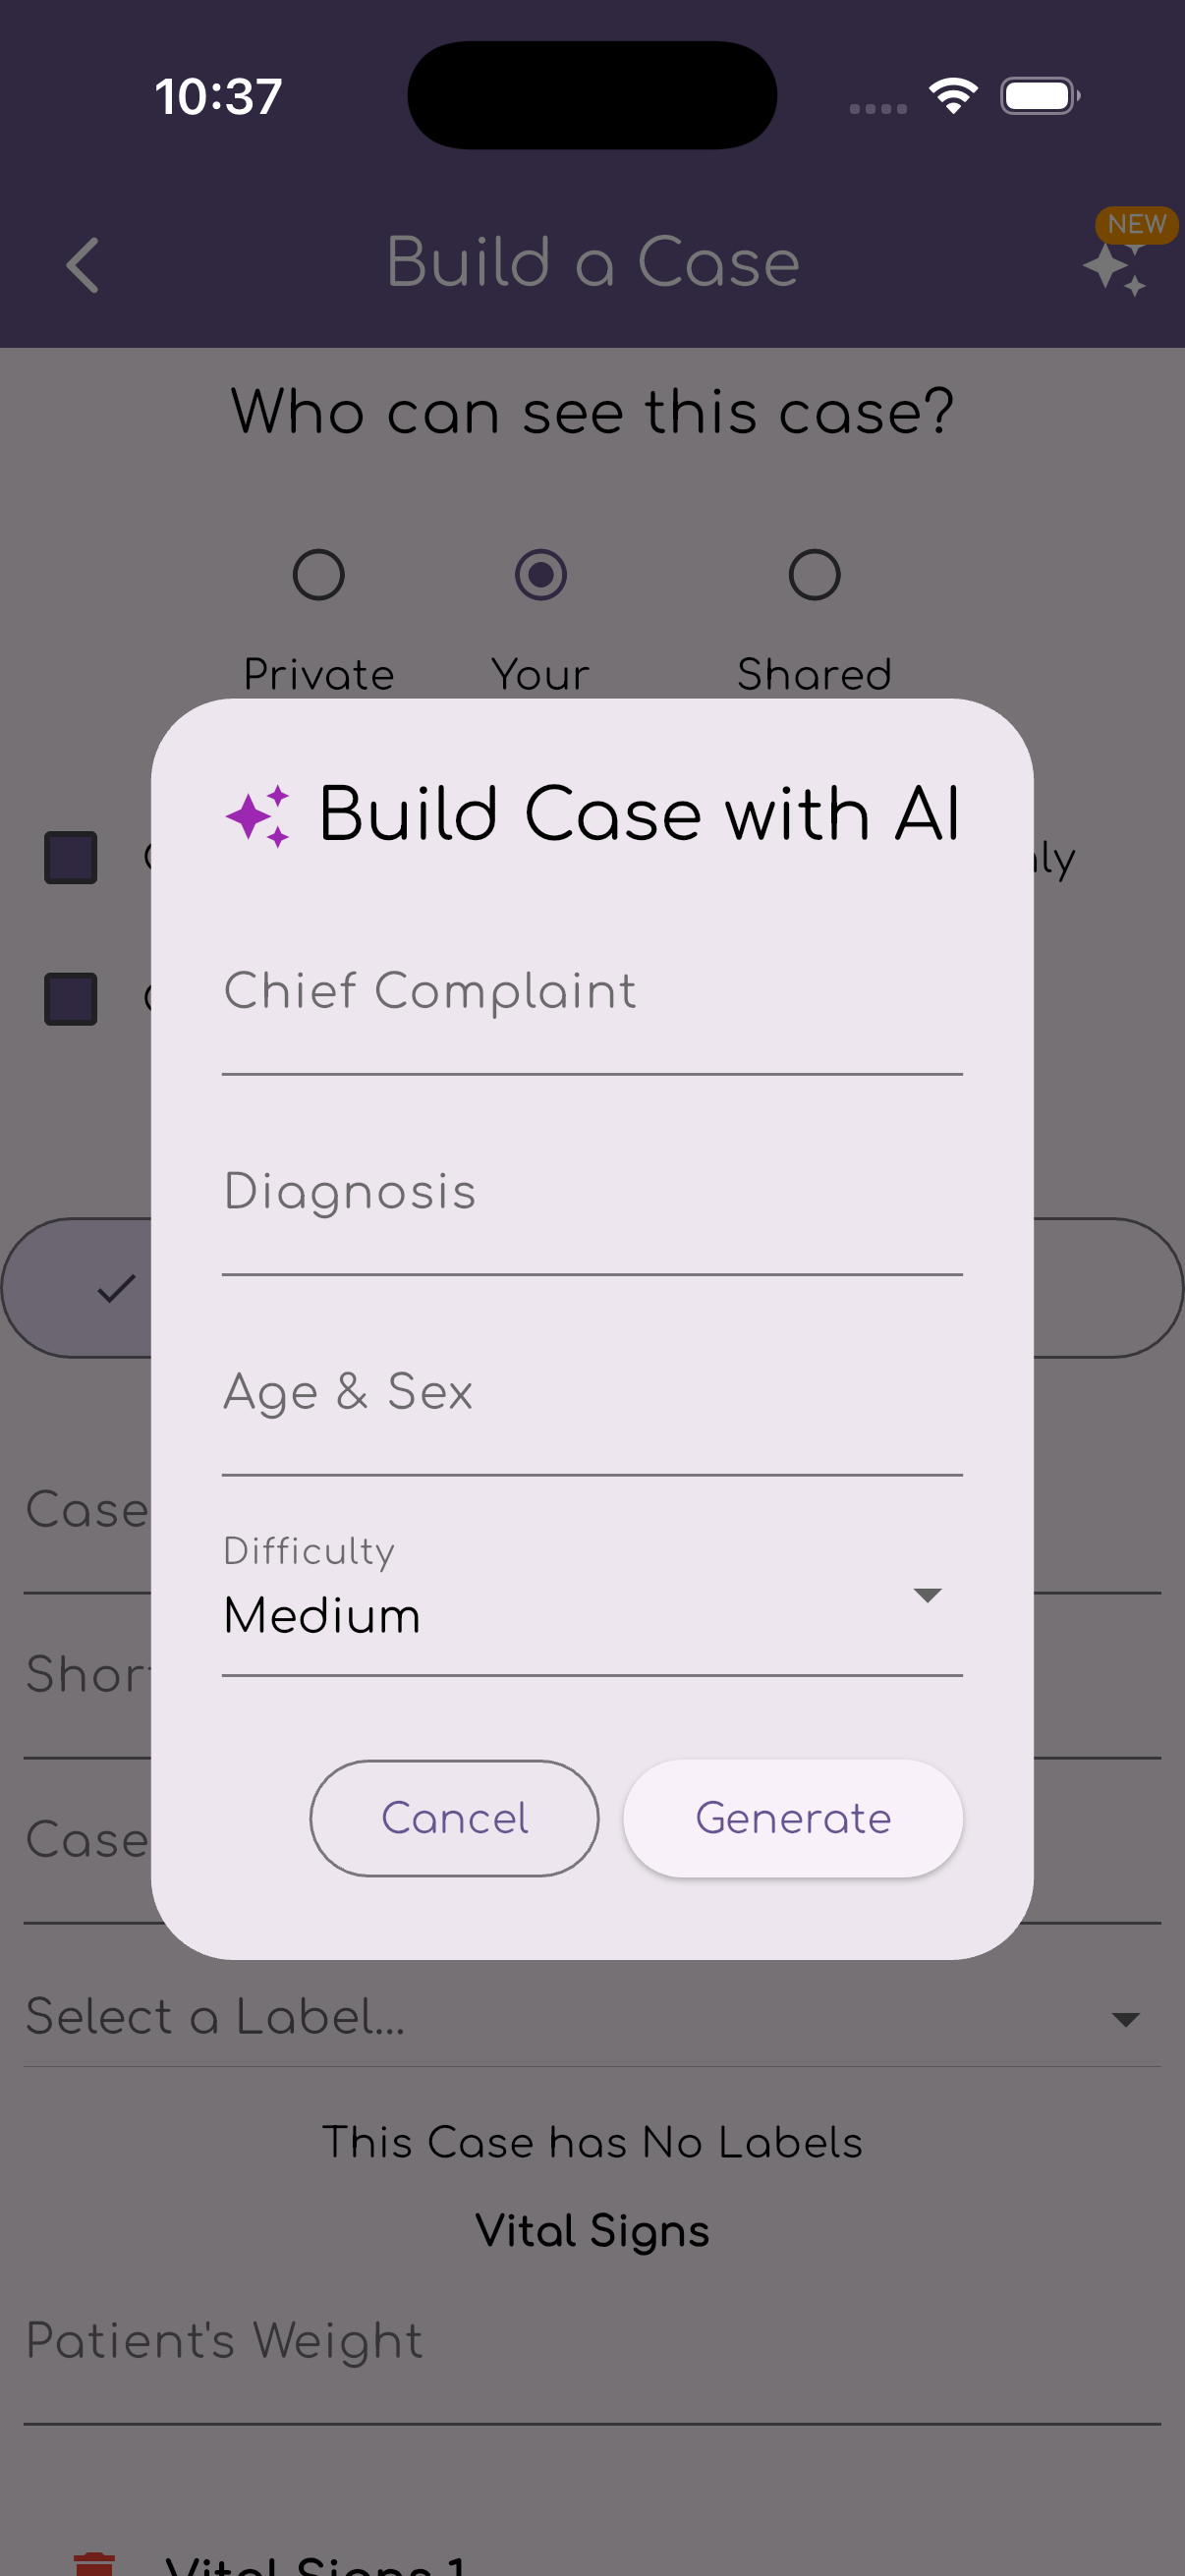Tap the dropdown arrow next to Medium

pyautogui.click(x=926, y=1595)
